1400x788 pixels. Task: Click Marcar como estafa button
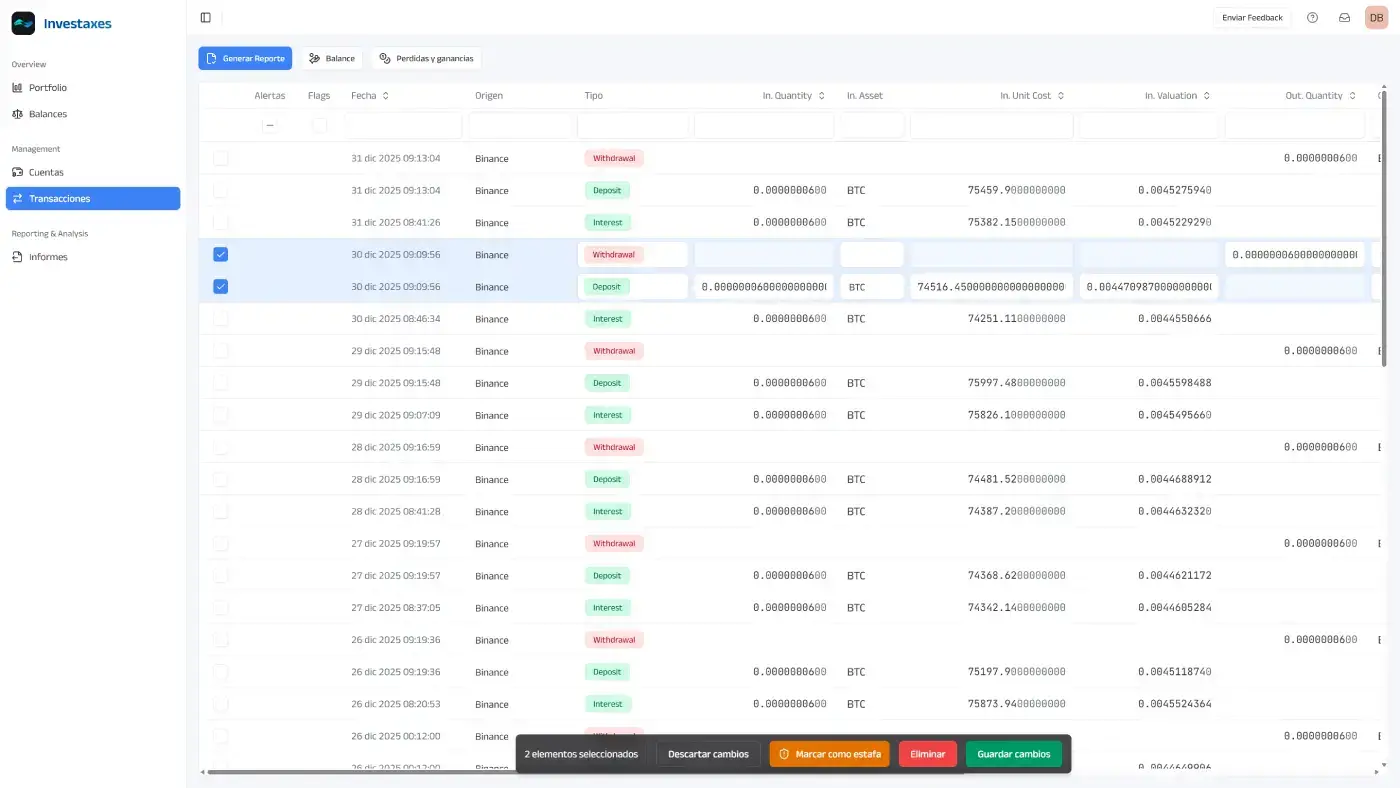click(829, 754)
